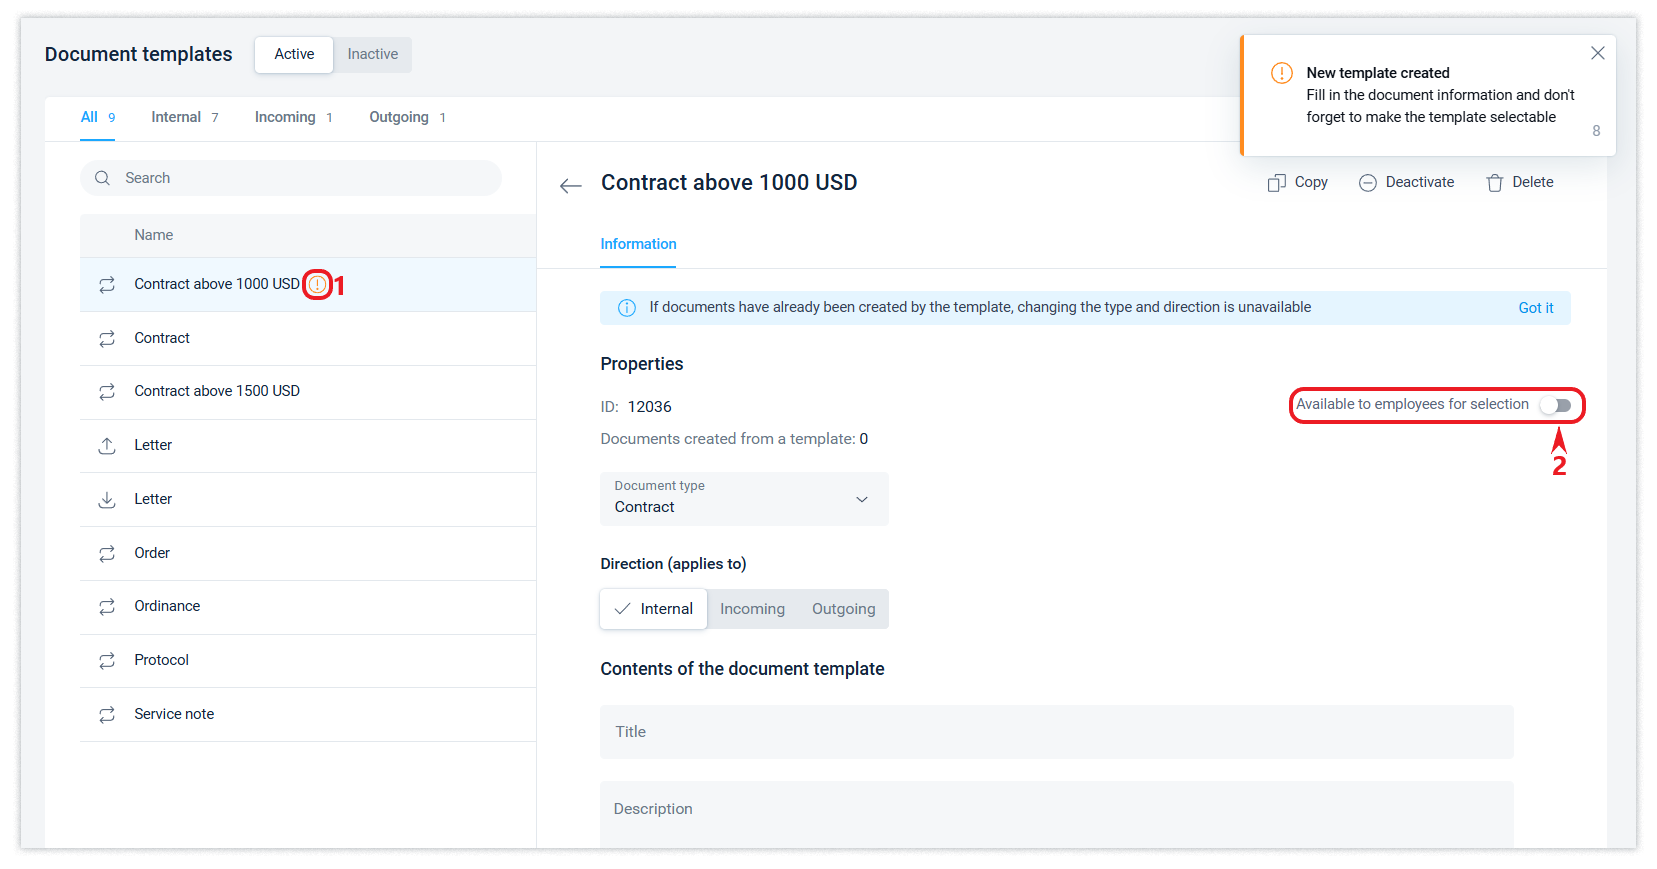Click the outgoing upload icon beside Letter
This screenshot has height=869, width=1657.
pos(107,446)
